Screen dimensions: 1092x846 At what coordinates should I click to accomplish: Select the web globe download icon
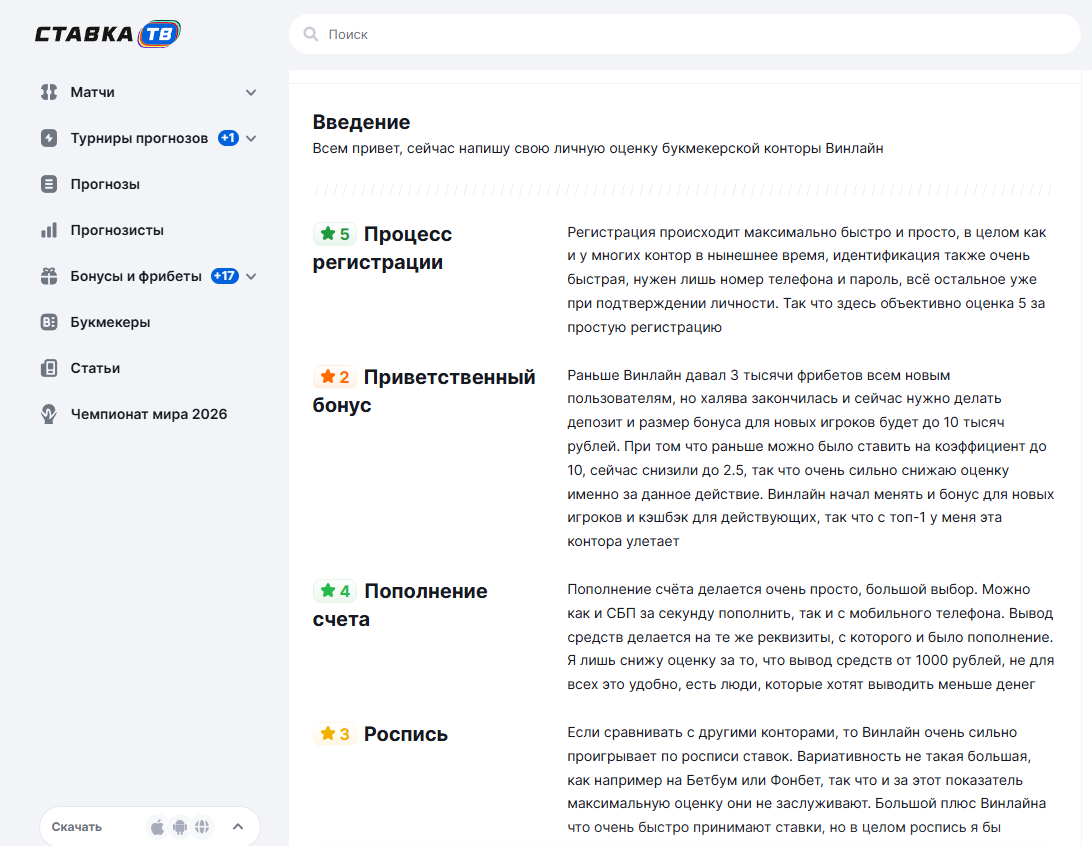click(x=202, y=827)
